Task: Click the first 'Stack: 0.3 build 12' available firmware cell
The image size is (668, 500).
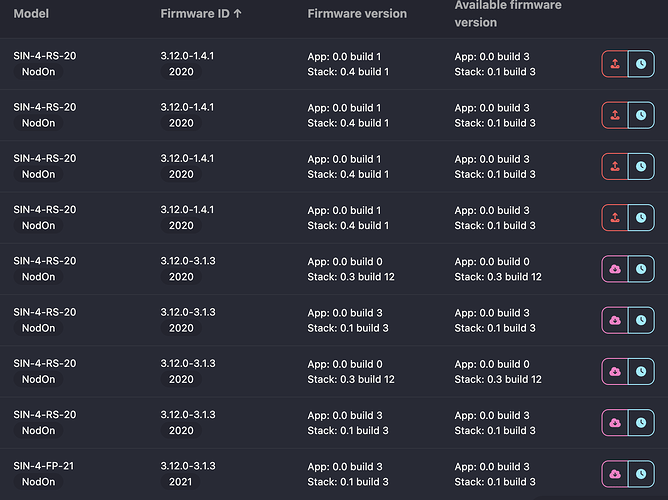Action: (498, 277)
